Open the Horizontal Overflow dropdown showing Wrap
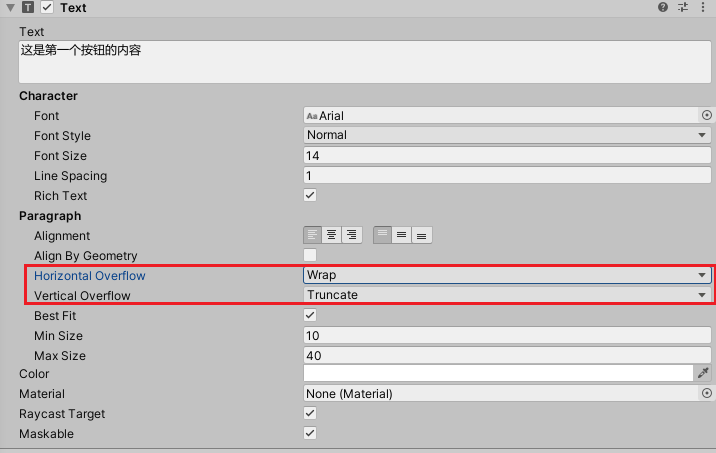Viewport: 716px width, 453px height. click(507, 275)
